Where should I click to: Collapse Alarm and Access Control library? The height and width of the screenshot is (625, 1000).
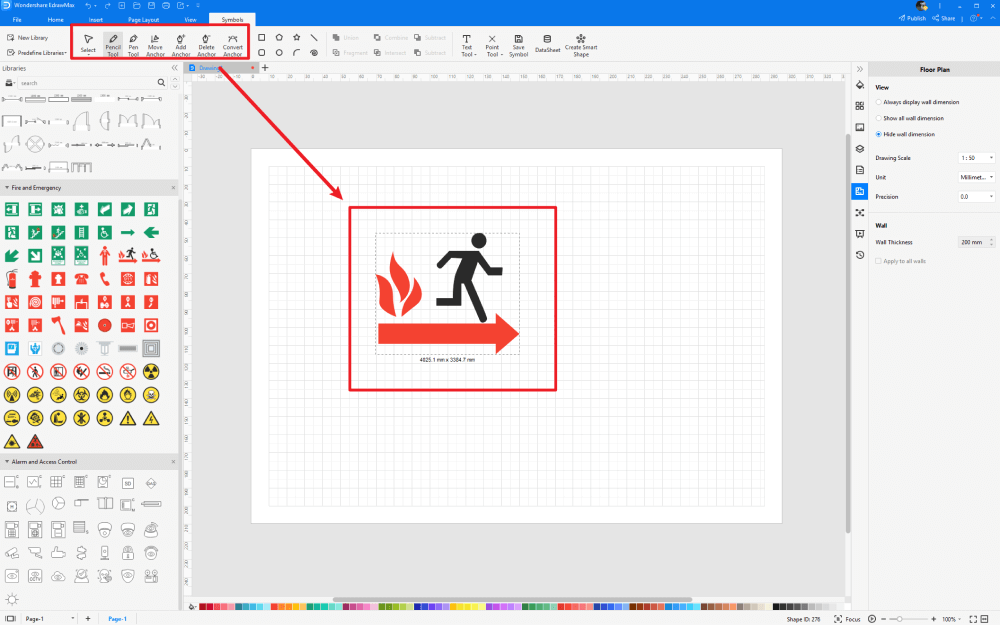tap(7, 462)
